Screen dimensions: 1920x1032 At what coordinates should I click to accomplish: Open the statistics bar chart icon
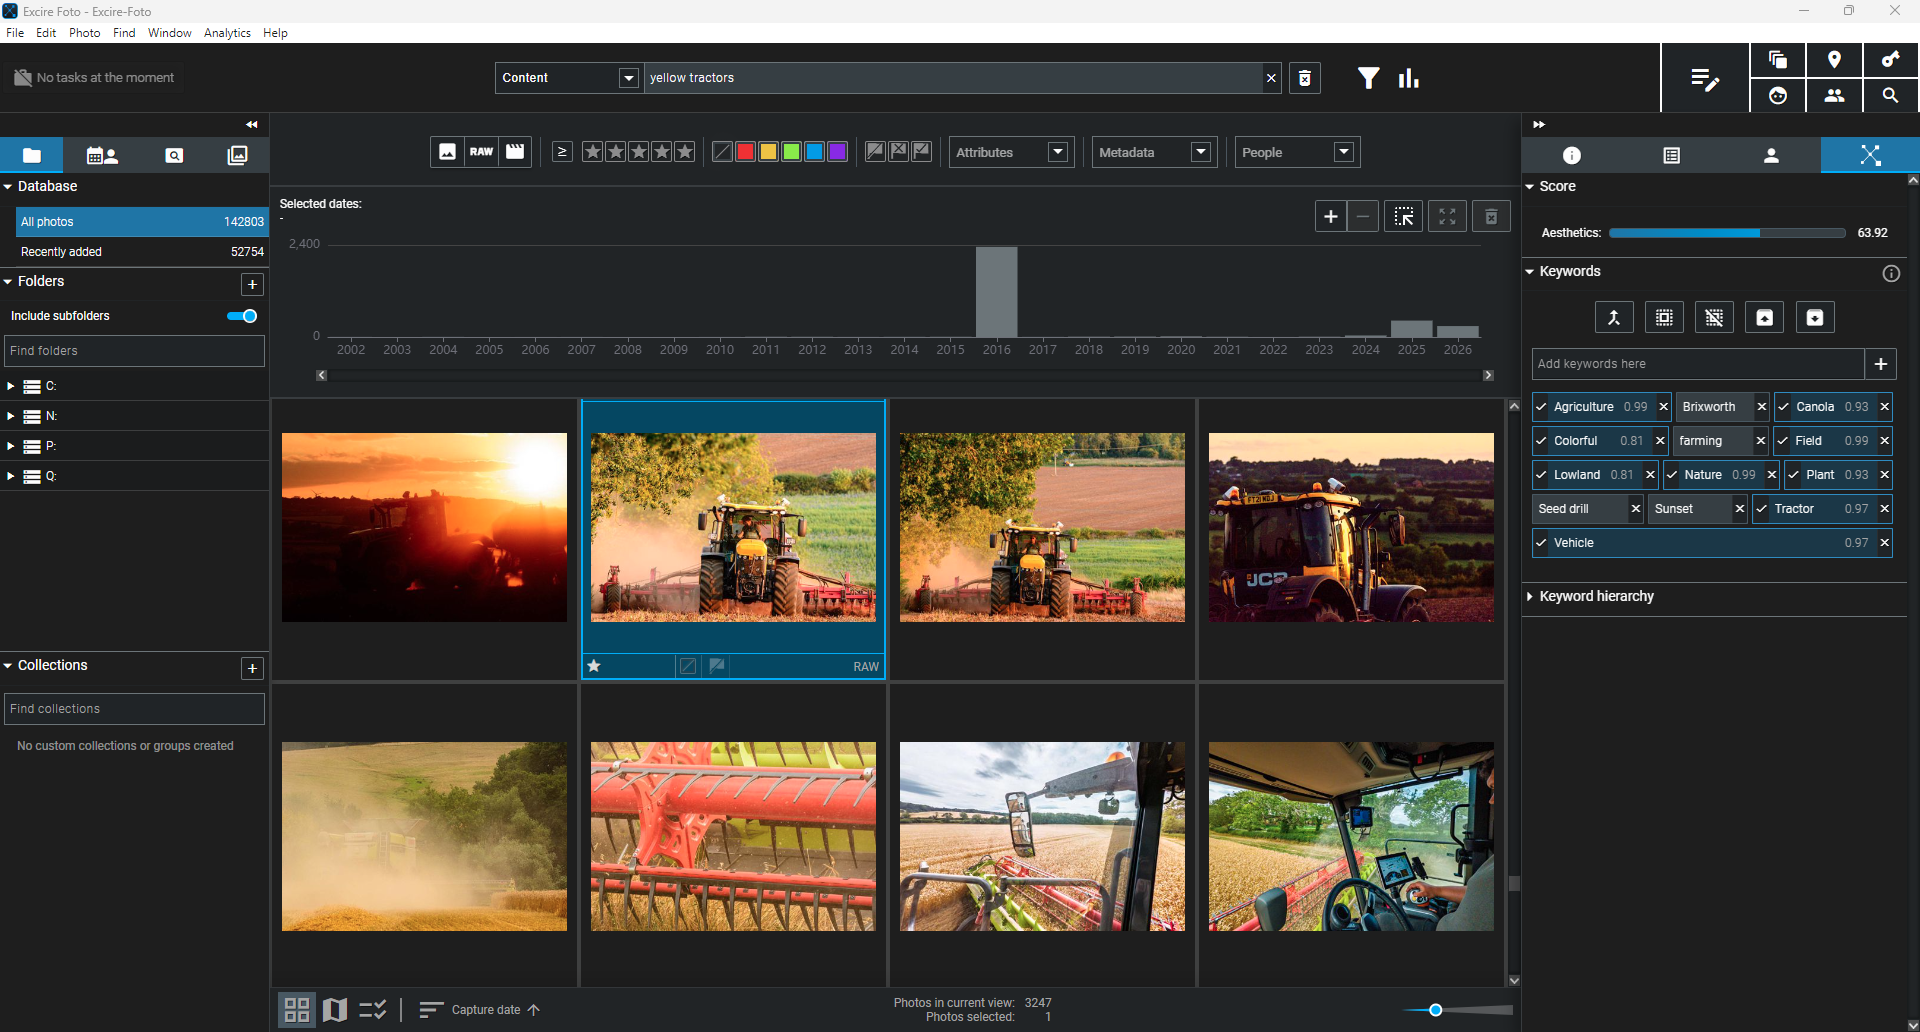pos(1409,78)
